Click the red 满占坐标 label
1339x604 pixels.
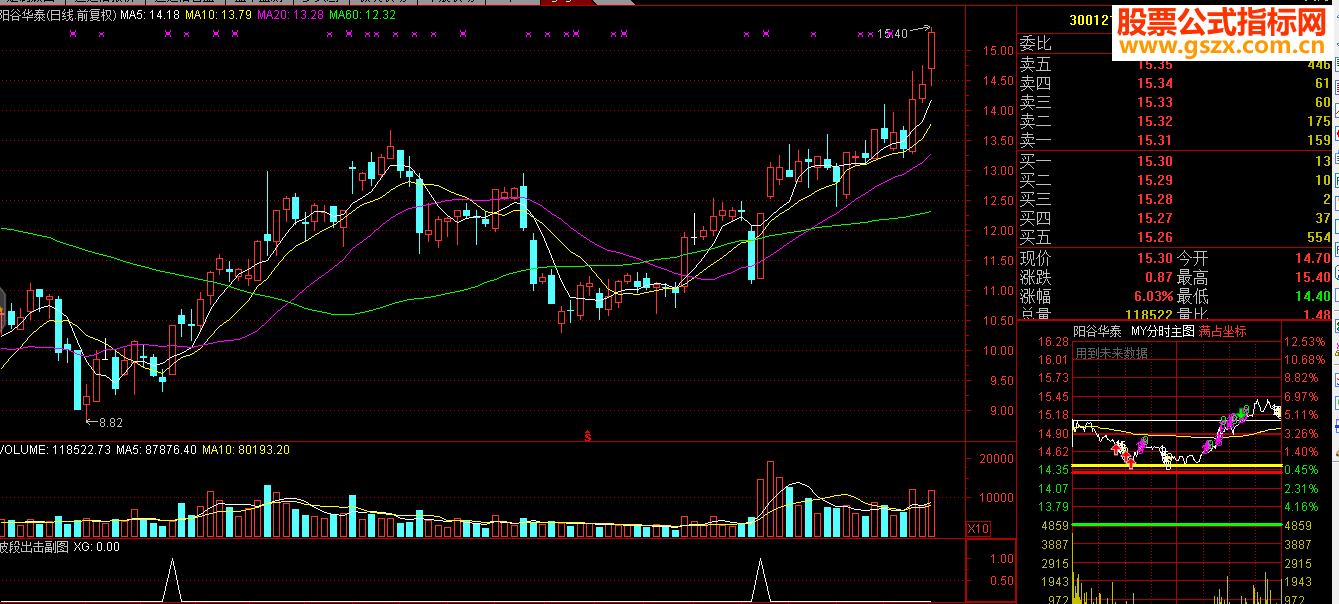tap(1223, 332)
